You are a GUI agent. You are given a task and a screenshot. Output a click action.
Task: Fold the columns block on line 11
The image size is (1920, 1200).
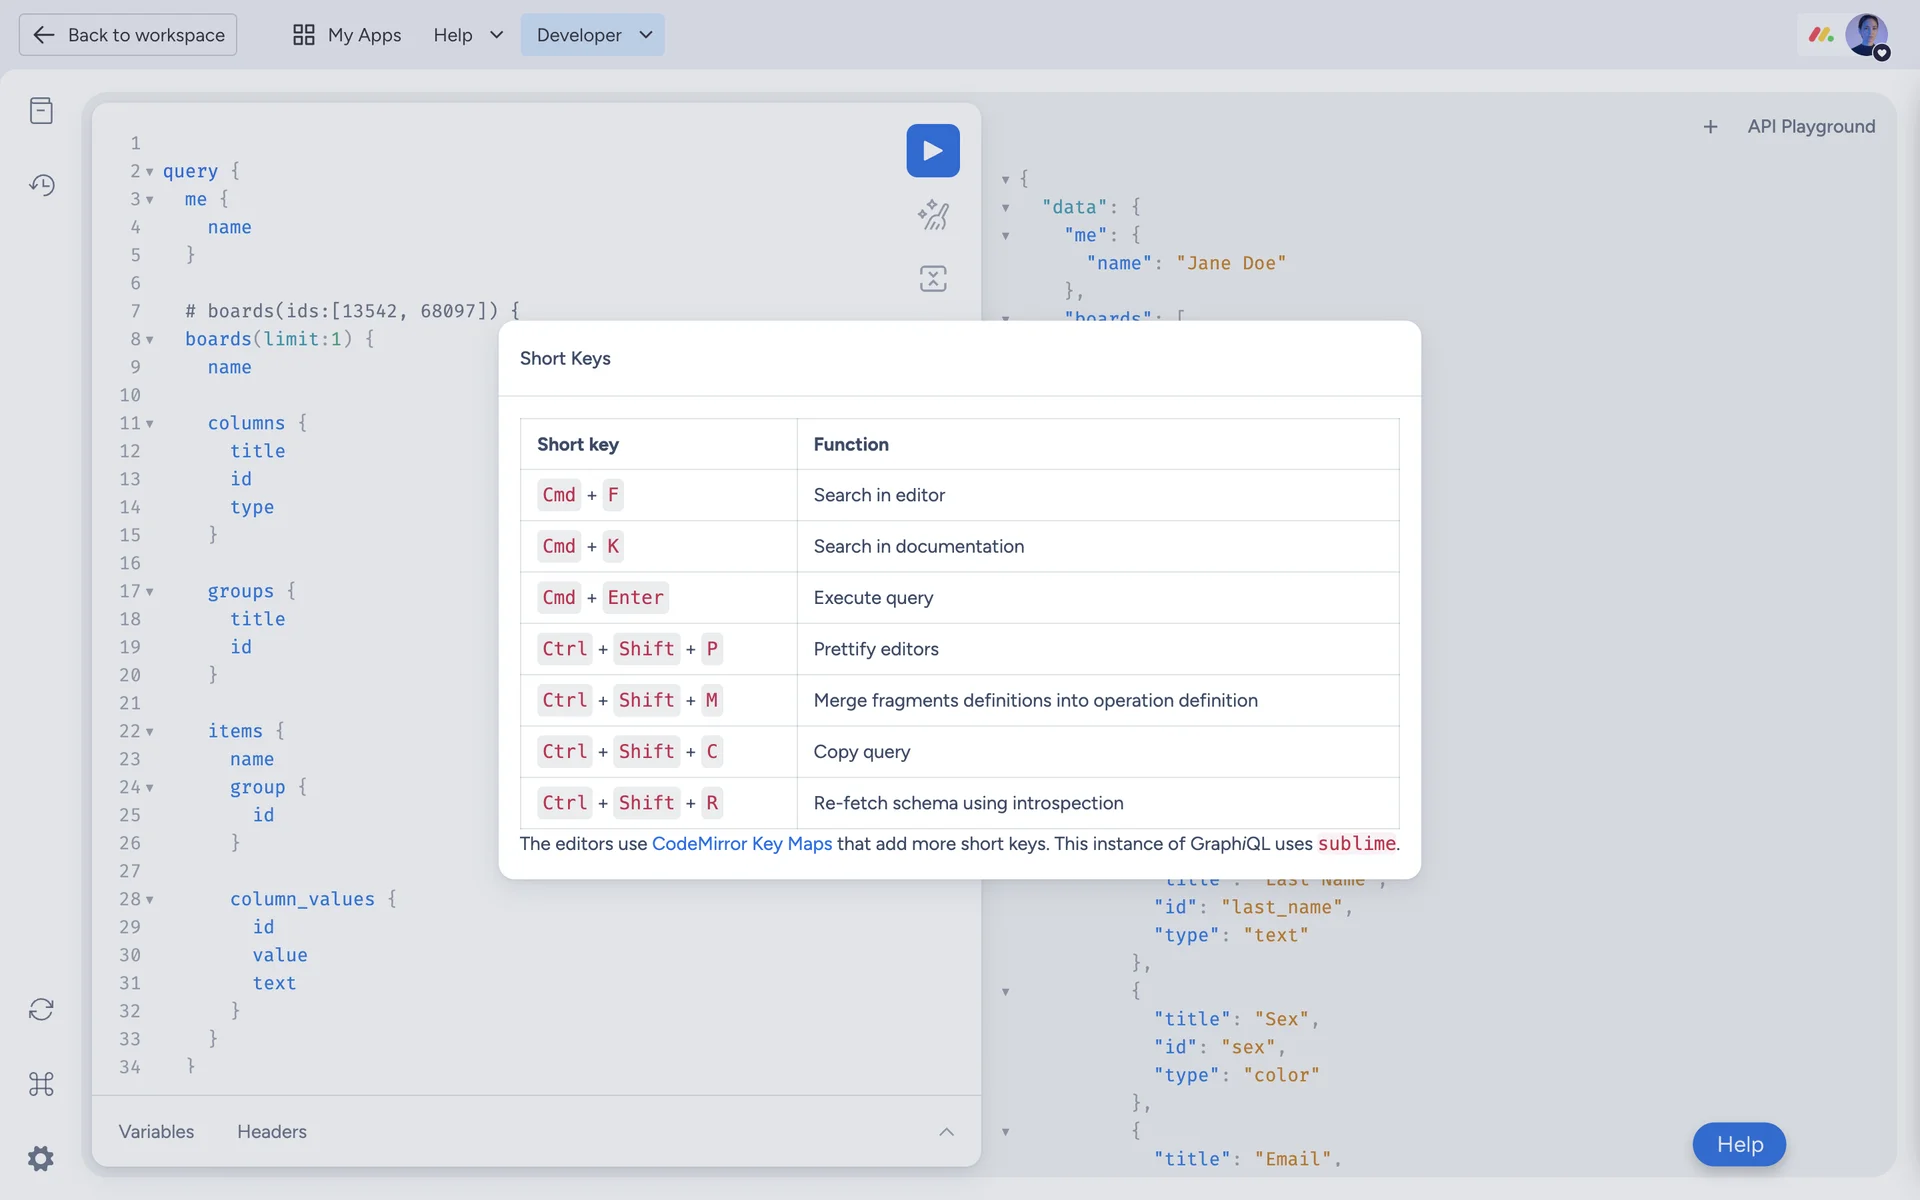click(x=150, y=424)
